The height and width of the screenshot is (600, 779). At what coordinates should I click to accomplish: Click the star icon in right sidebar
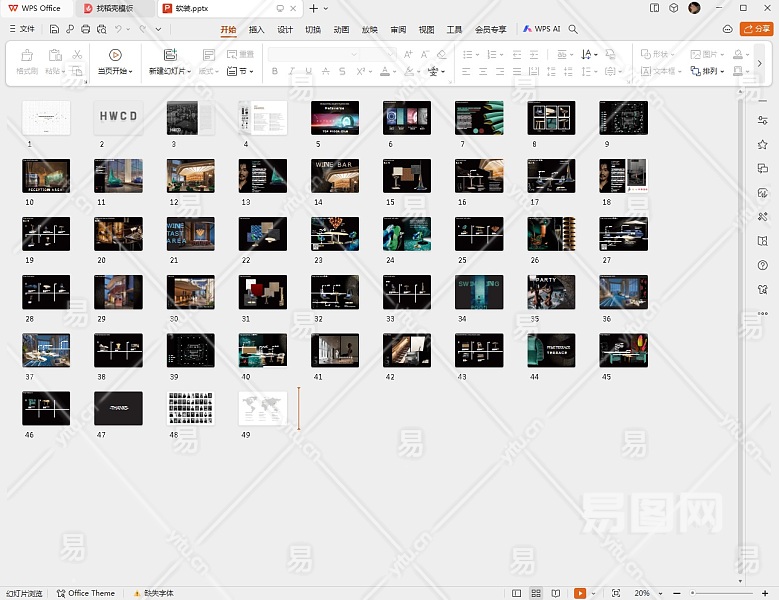[x=763, y=145]
